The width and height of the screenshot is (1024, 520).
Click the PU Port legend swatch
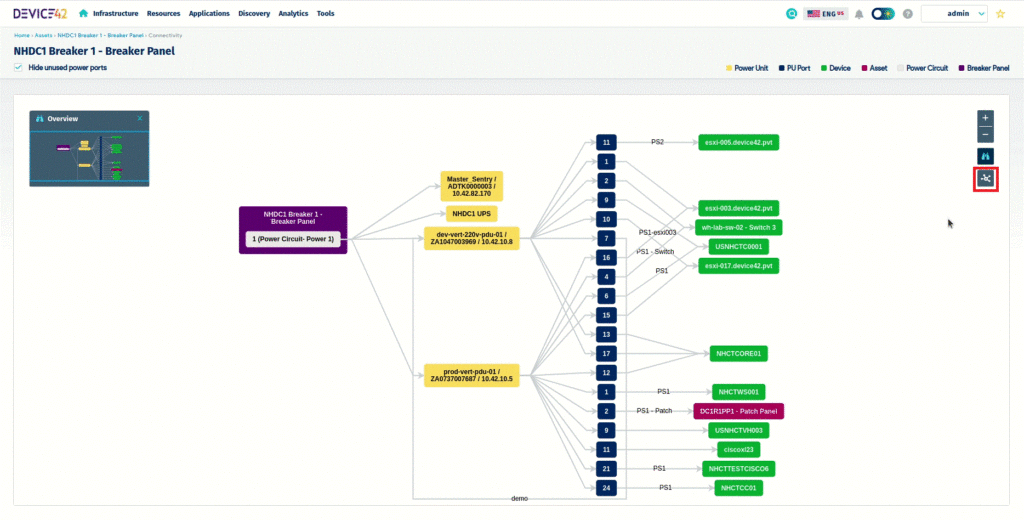pyautogui.click(x=781, y=68)
